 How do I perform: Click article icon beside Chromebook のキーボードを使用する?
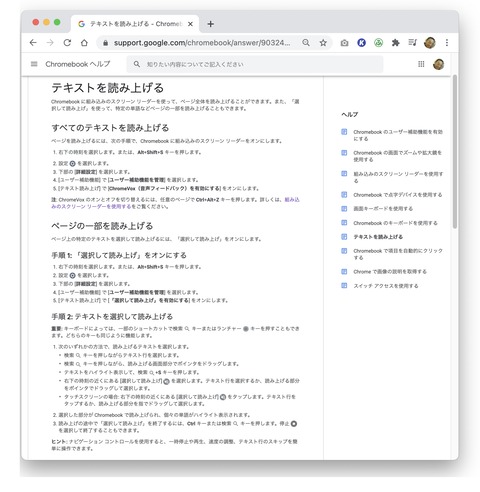[344, 223]
